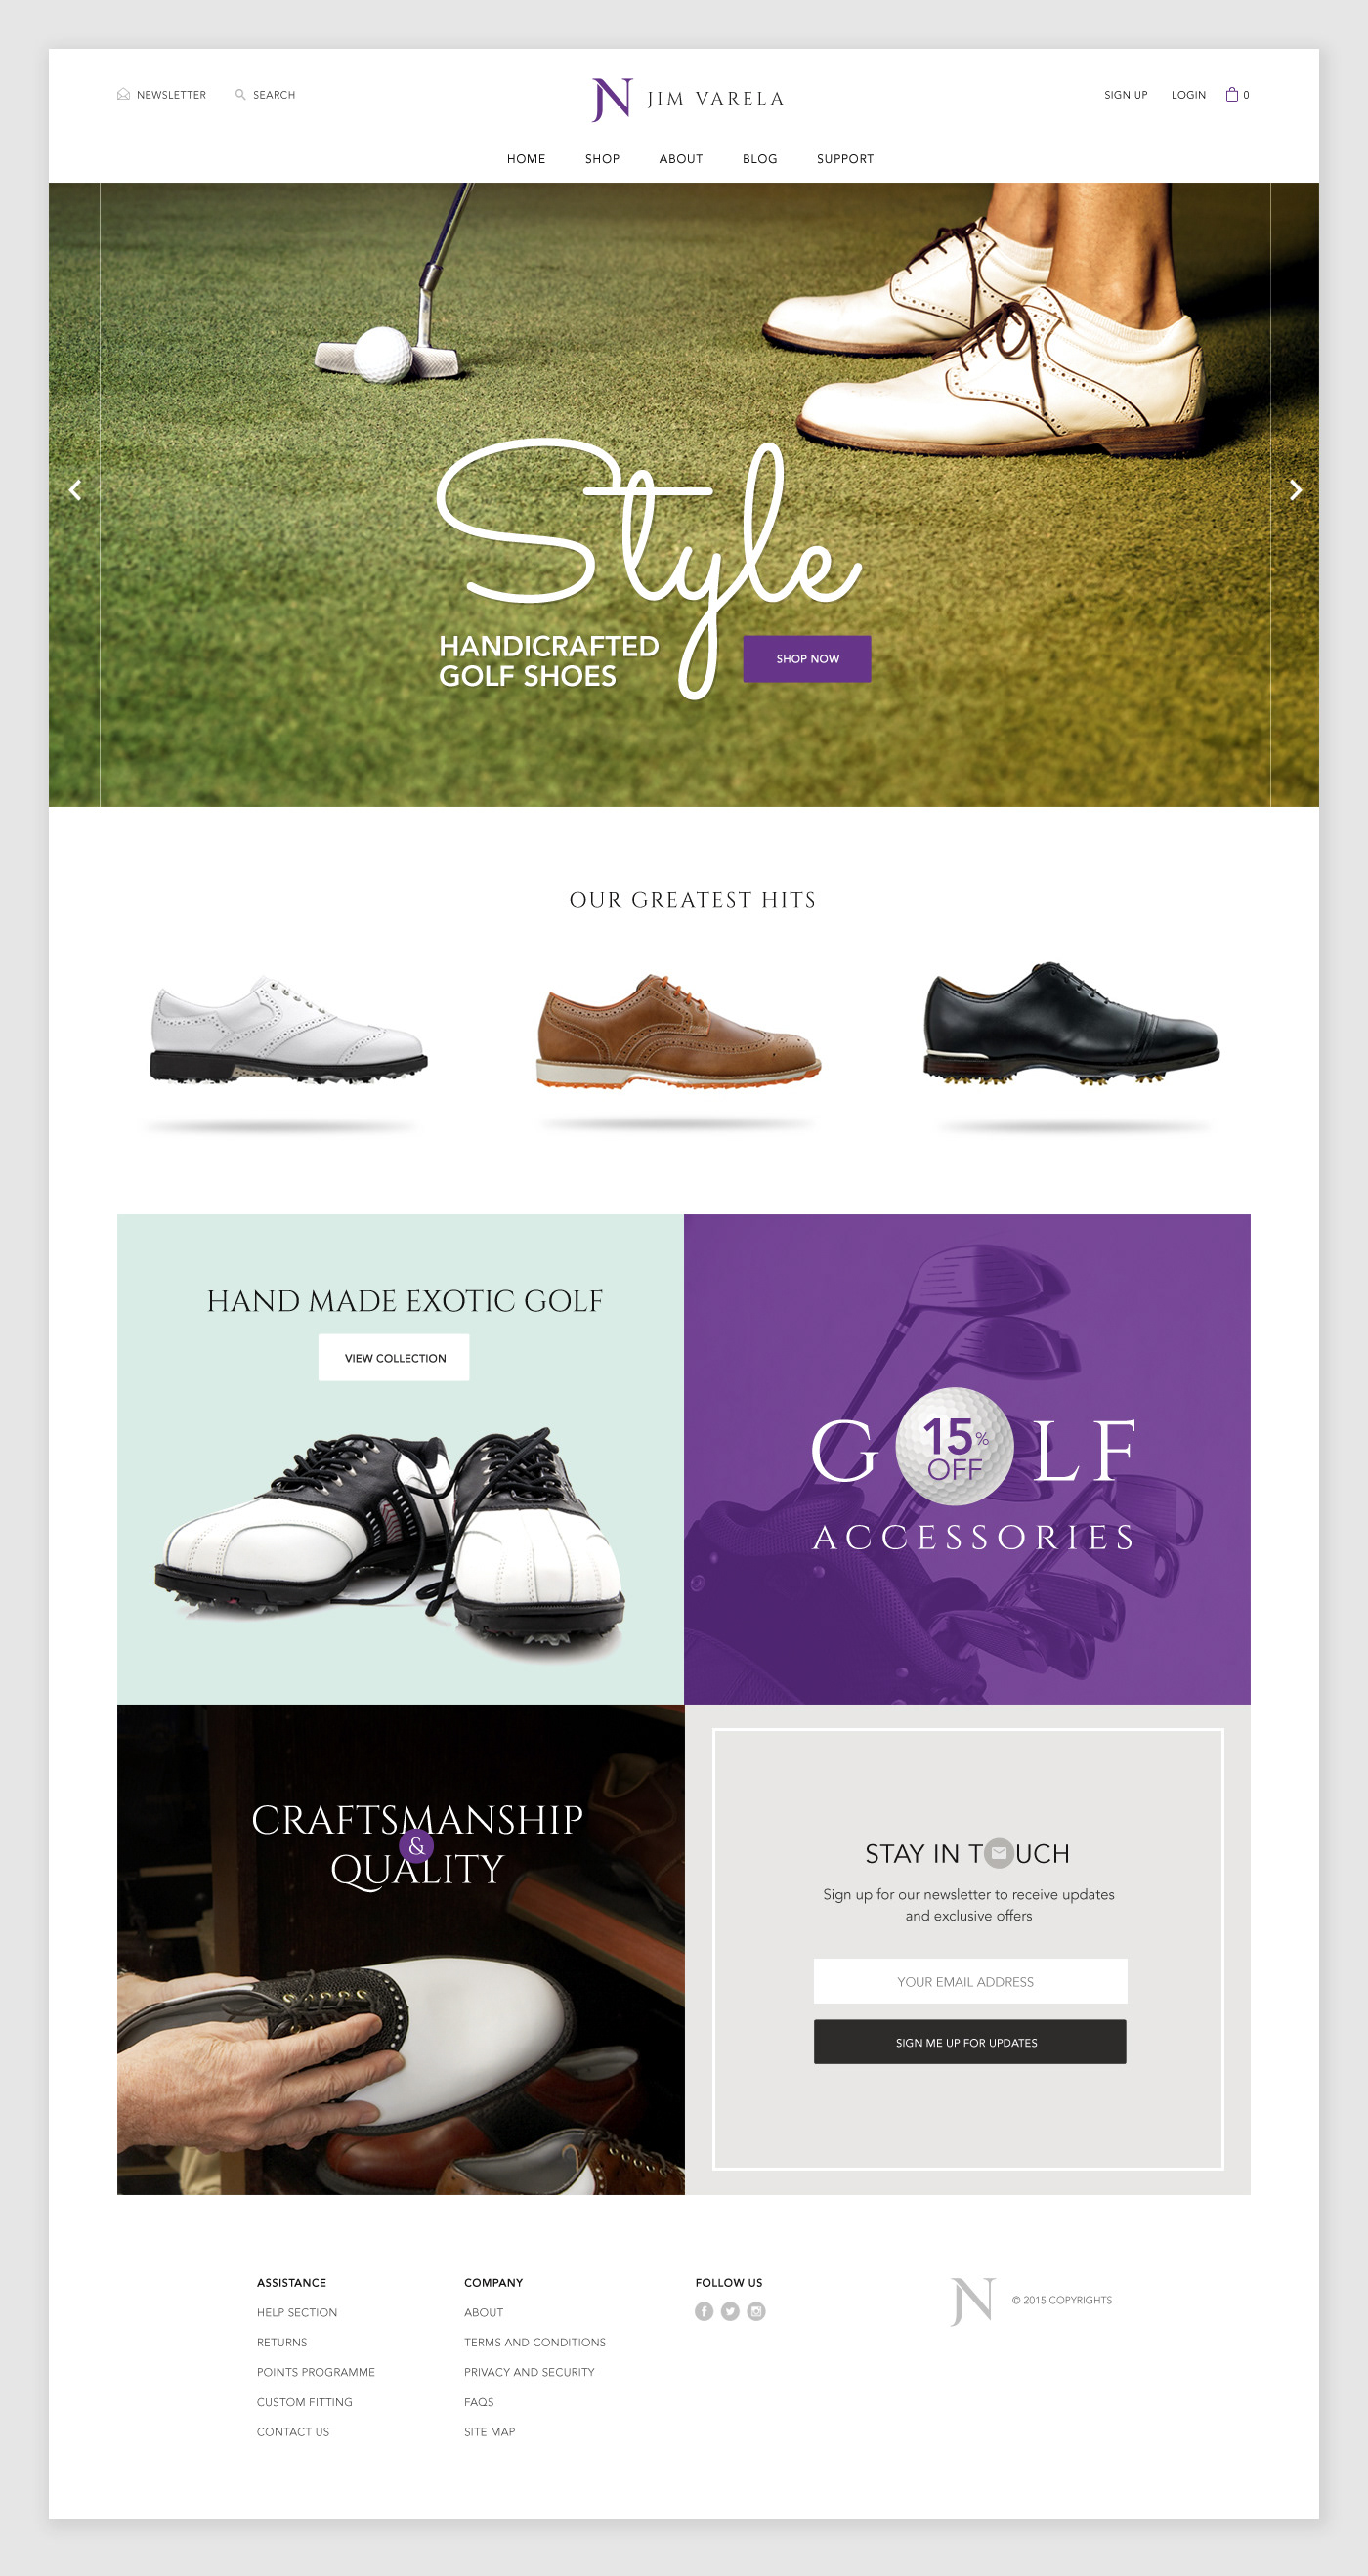The width and height of the screenshot is (1368, 2576).
Task: Go to previous hero slide arrow
Action: [75, 490]
